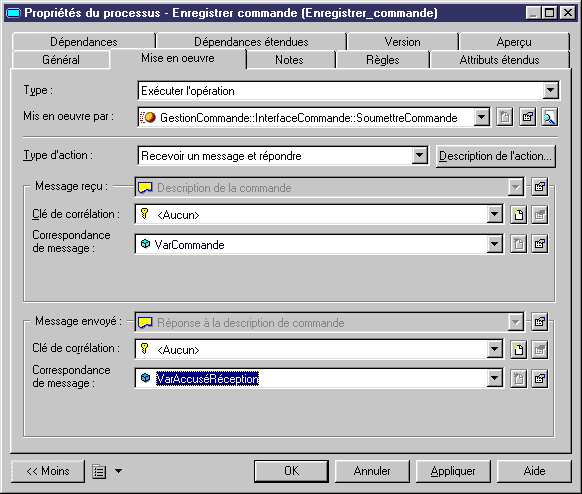Click the Create icon next to 'Mis en oeuvre par'
The height and width of the screenshot is (494, 582).
click(x=504, y=118)
